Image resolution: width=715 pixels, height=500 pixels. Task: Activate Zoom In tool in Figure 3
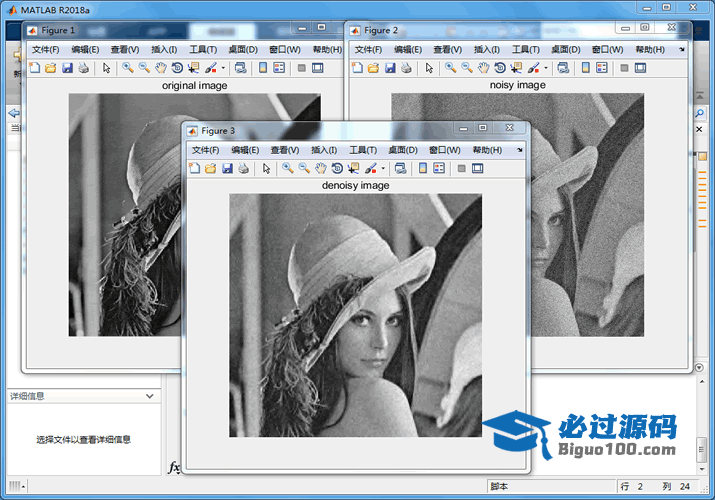click(288, 168)
